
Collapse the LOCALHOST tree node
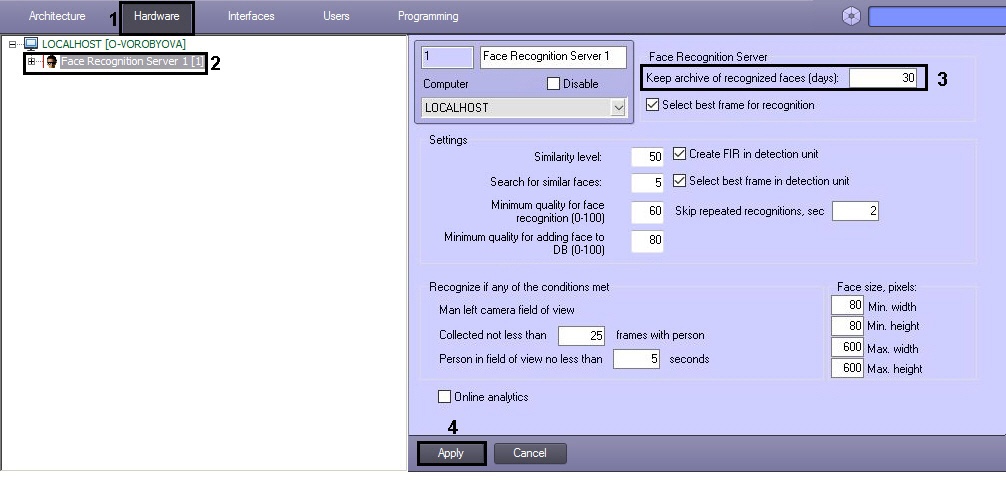tap(12, 44)
